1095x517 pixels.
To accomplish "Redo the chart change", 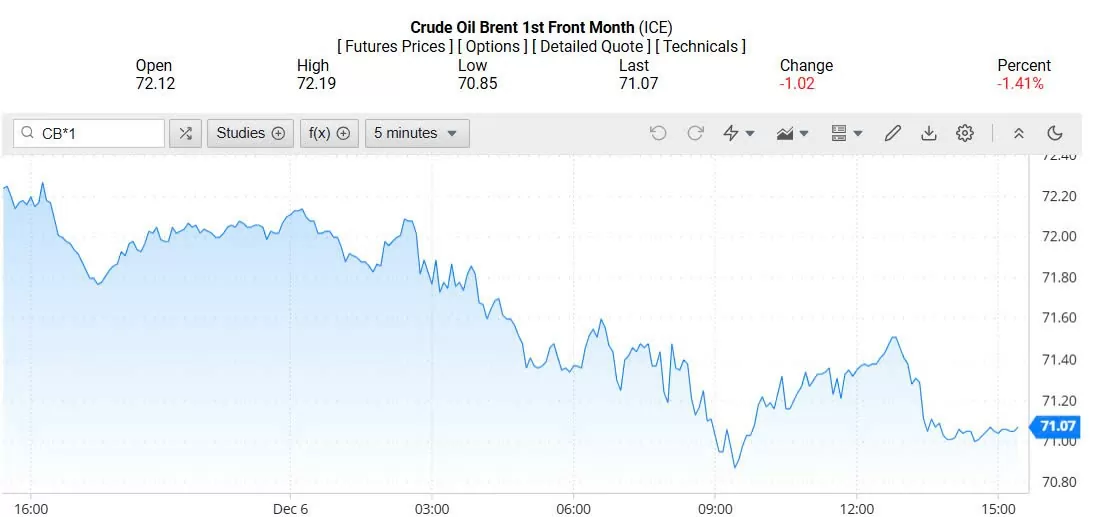I will click(x=695, y=133).
